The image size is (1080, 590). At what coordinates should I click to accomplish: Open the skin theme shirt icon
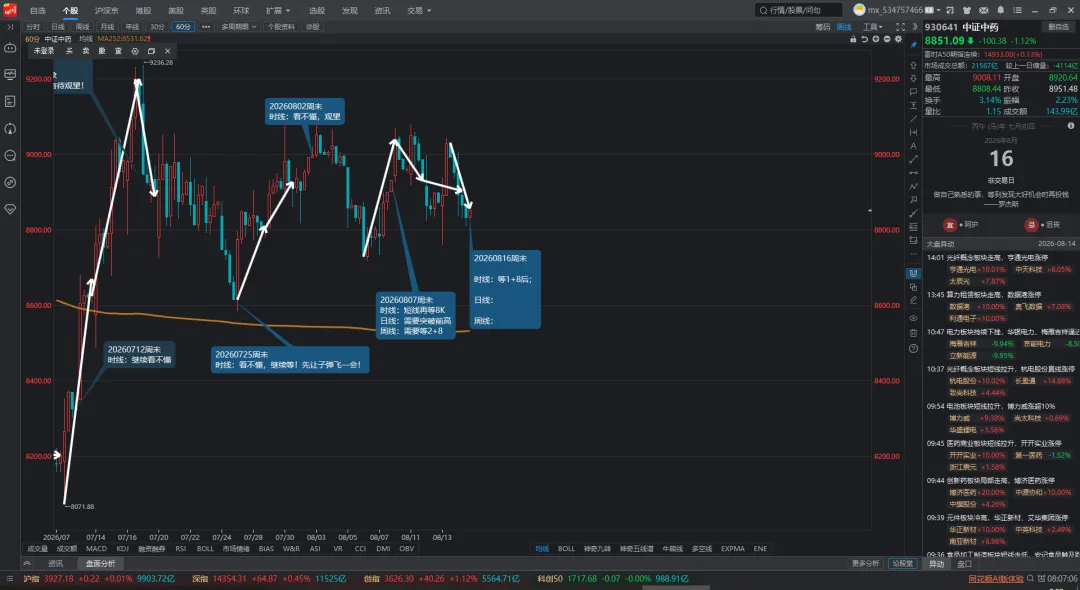click(x=966, y=10)
